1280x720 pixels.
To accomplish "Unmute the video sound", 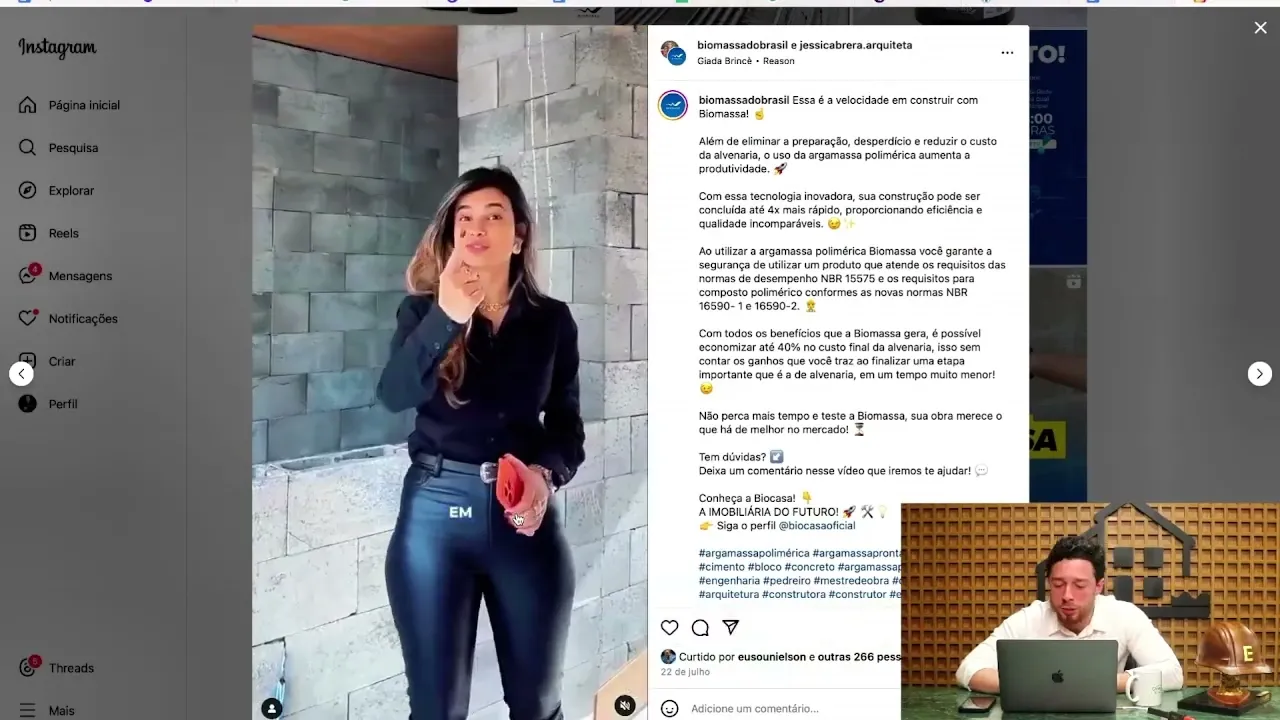I will point(625,705).
